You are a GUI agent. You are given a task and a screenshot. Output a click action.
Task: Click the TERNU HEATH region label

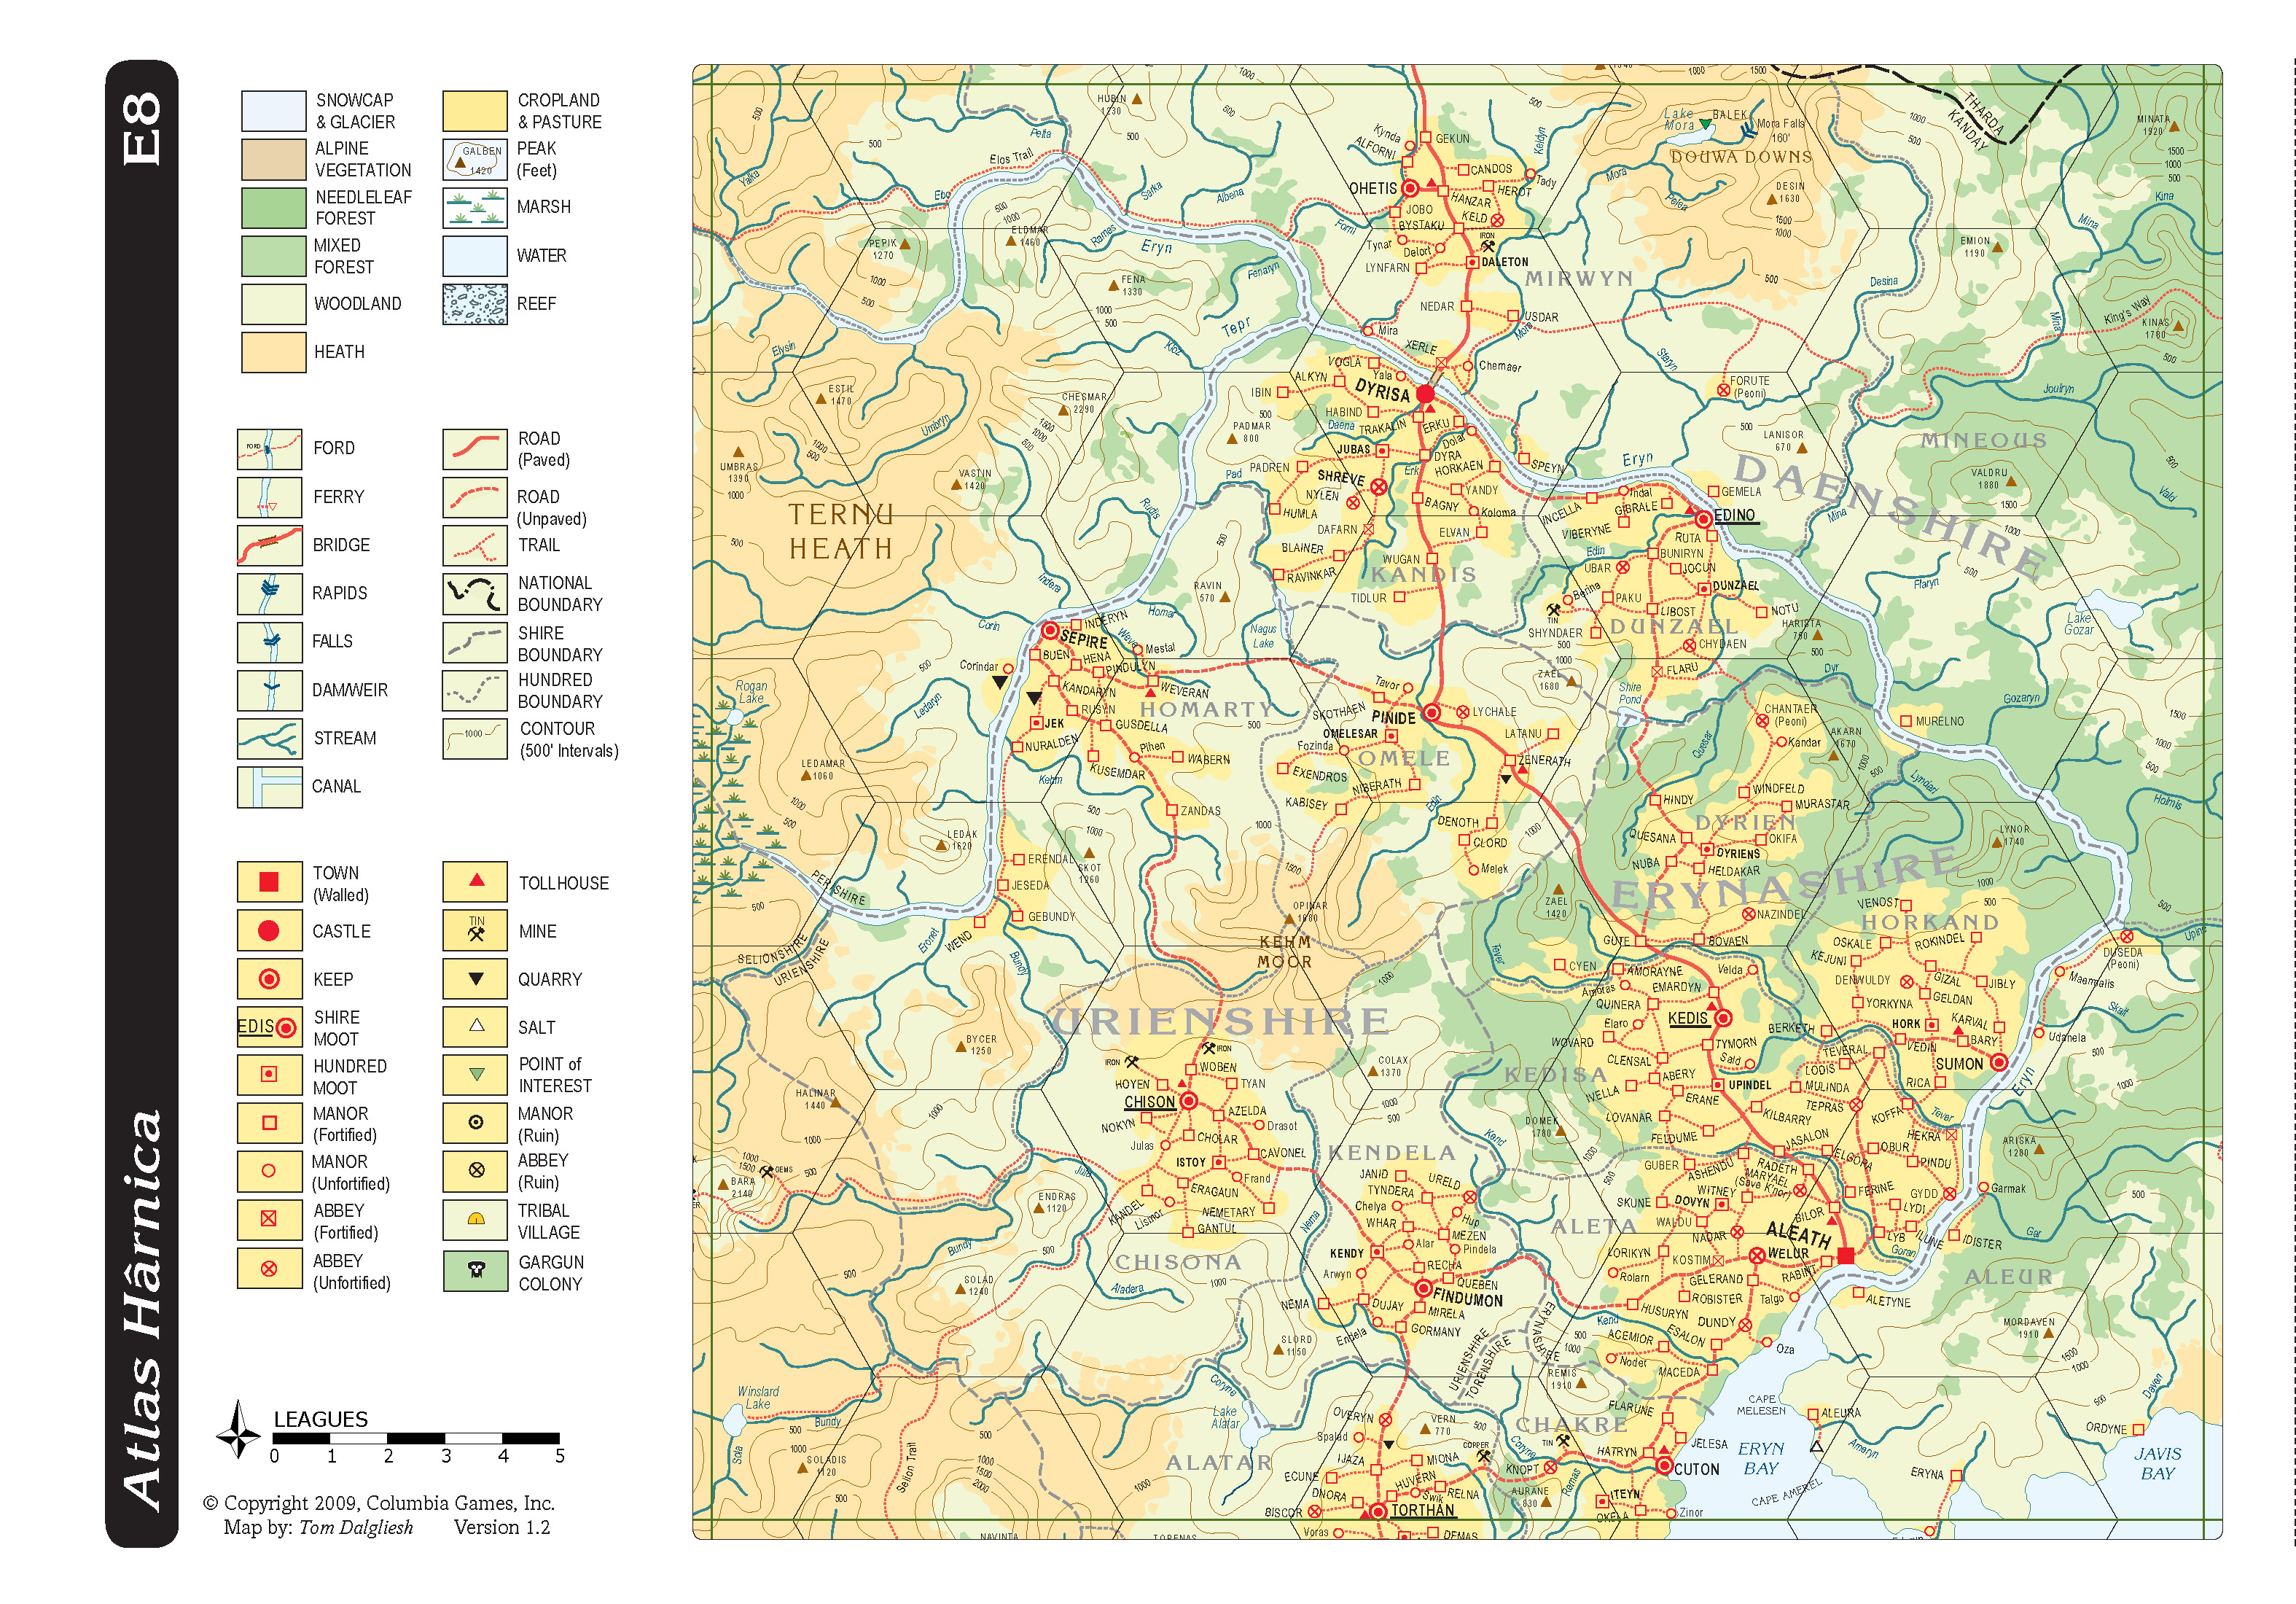tap(840, 531)
